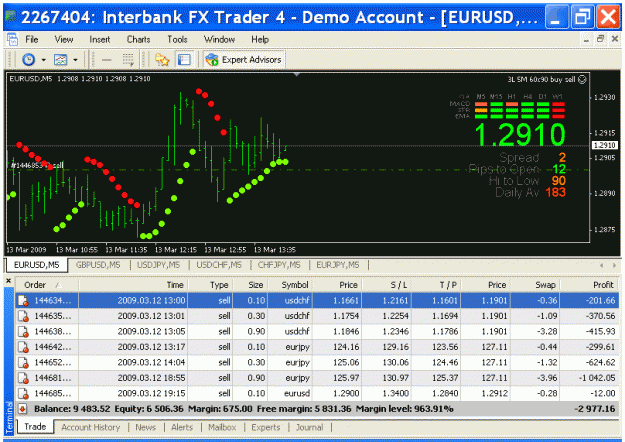This screenshot has height=442, width=625.
Task: Open the File menu
Action: (31, 39)
